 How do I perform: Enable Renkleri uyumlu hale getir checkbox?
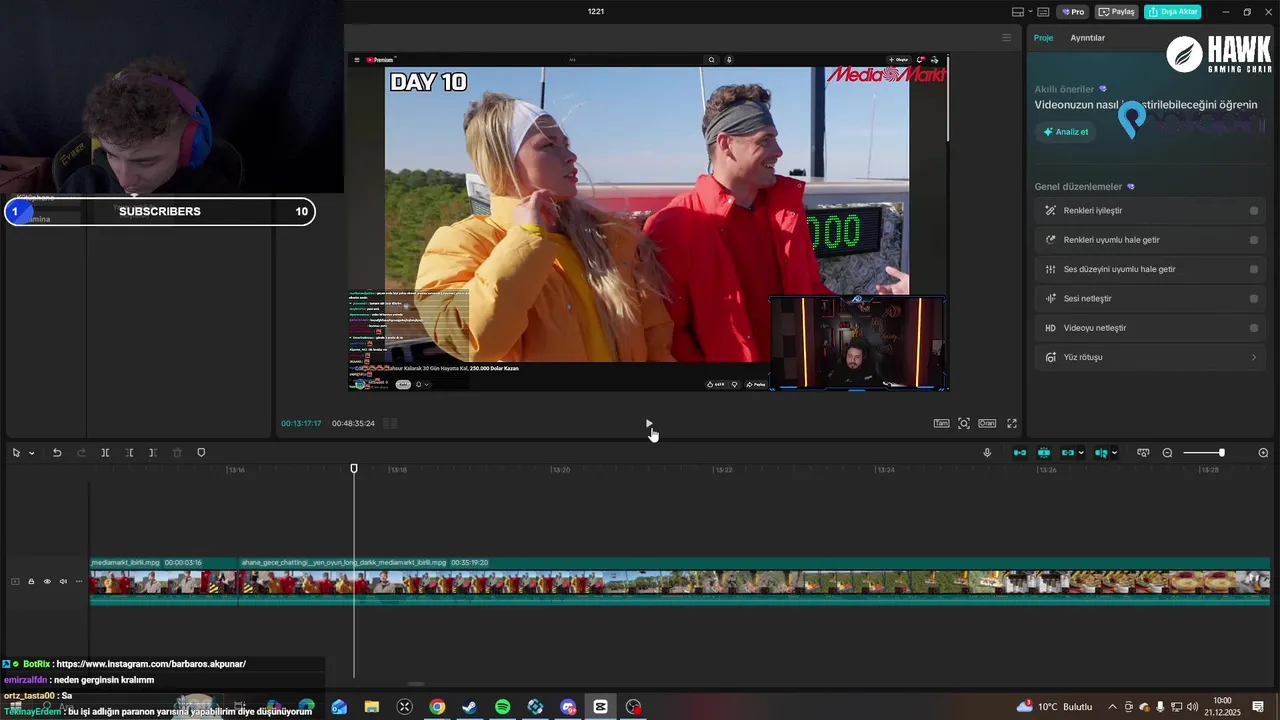coord(1254,240)
